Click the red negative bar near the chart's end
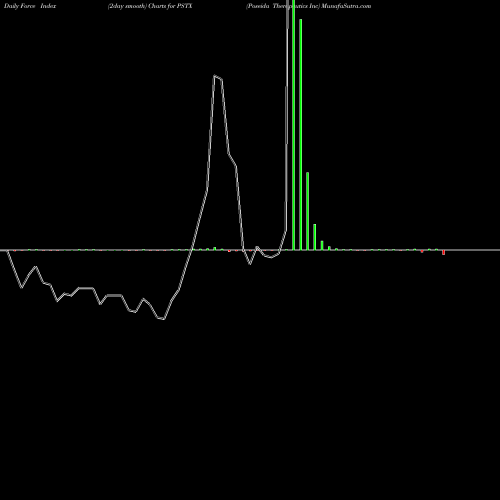This screenshot has height=500, width=500. tap(443, 252)
